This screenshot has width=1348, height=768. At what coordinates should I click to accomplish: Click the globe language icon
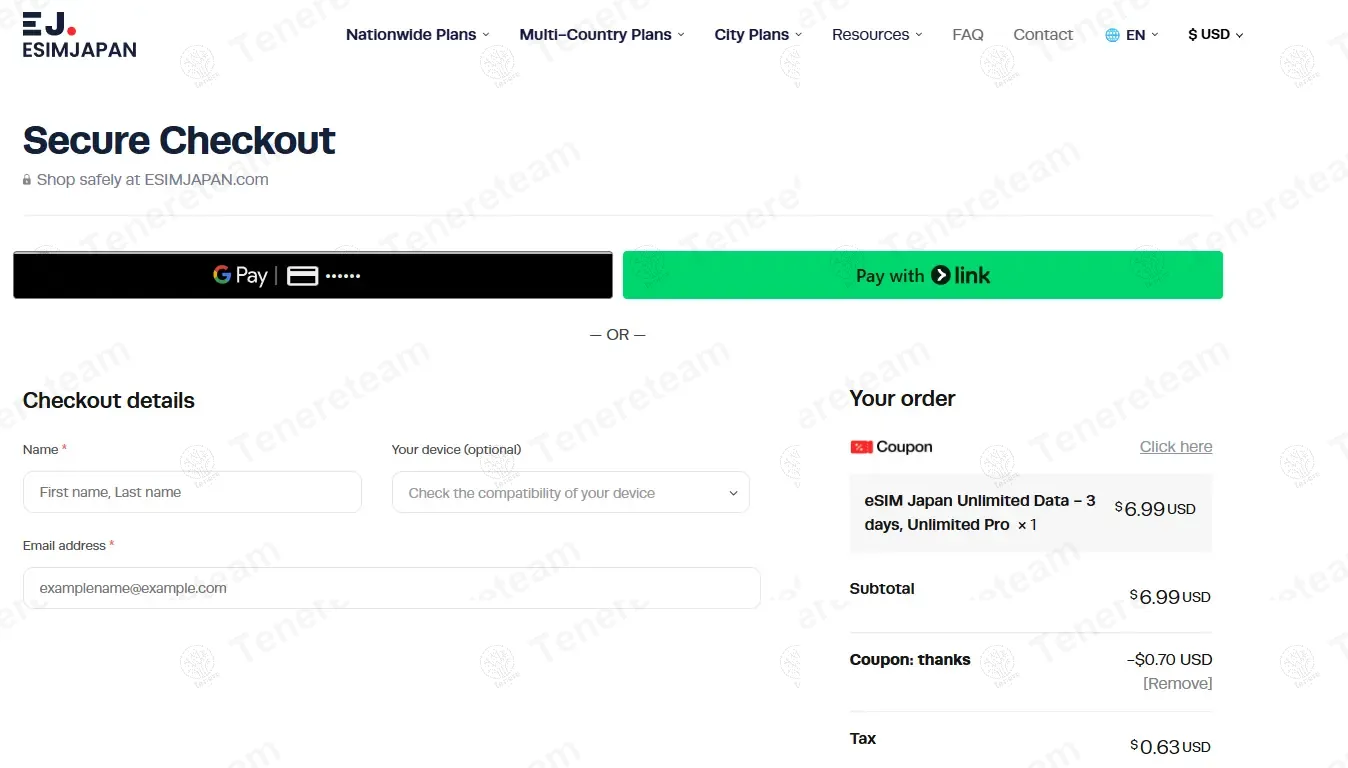tap(1112, 35)
